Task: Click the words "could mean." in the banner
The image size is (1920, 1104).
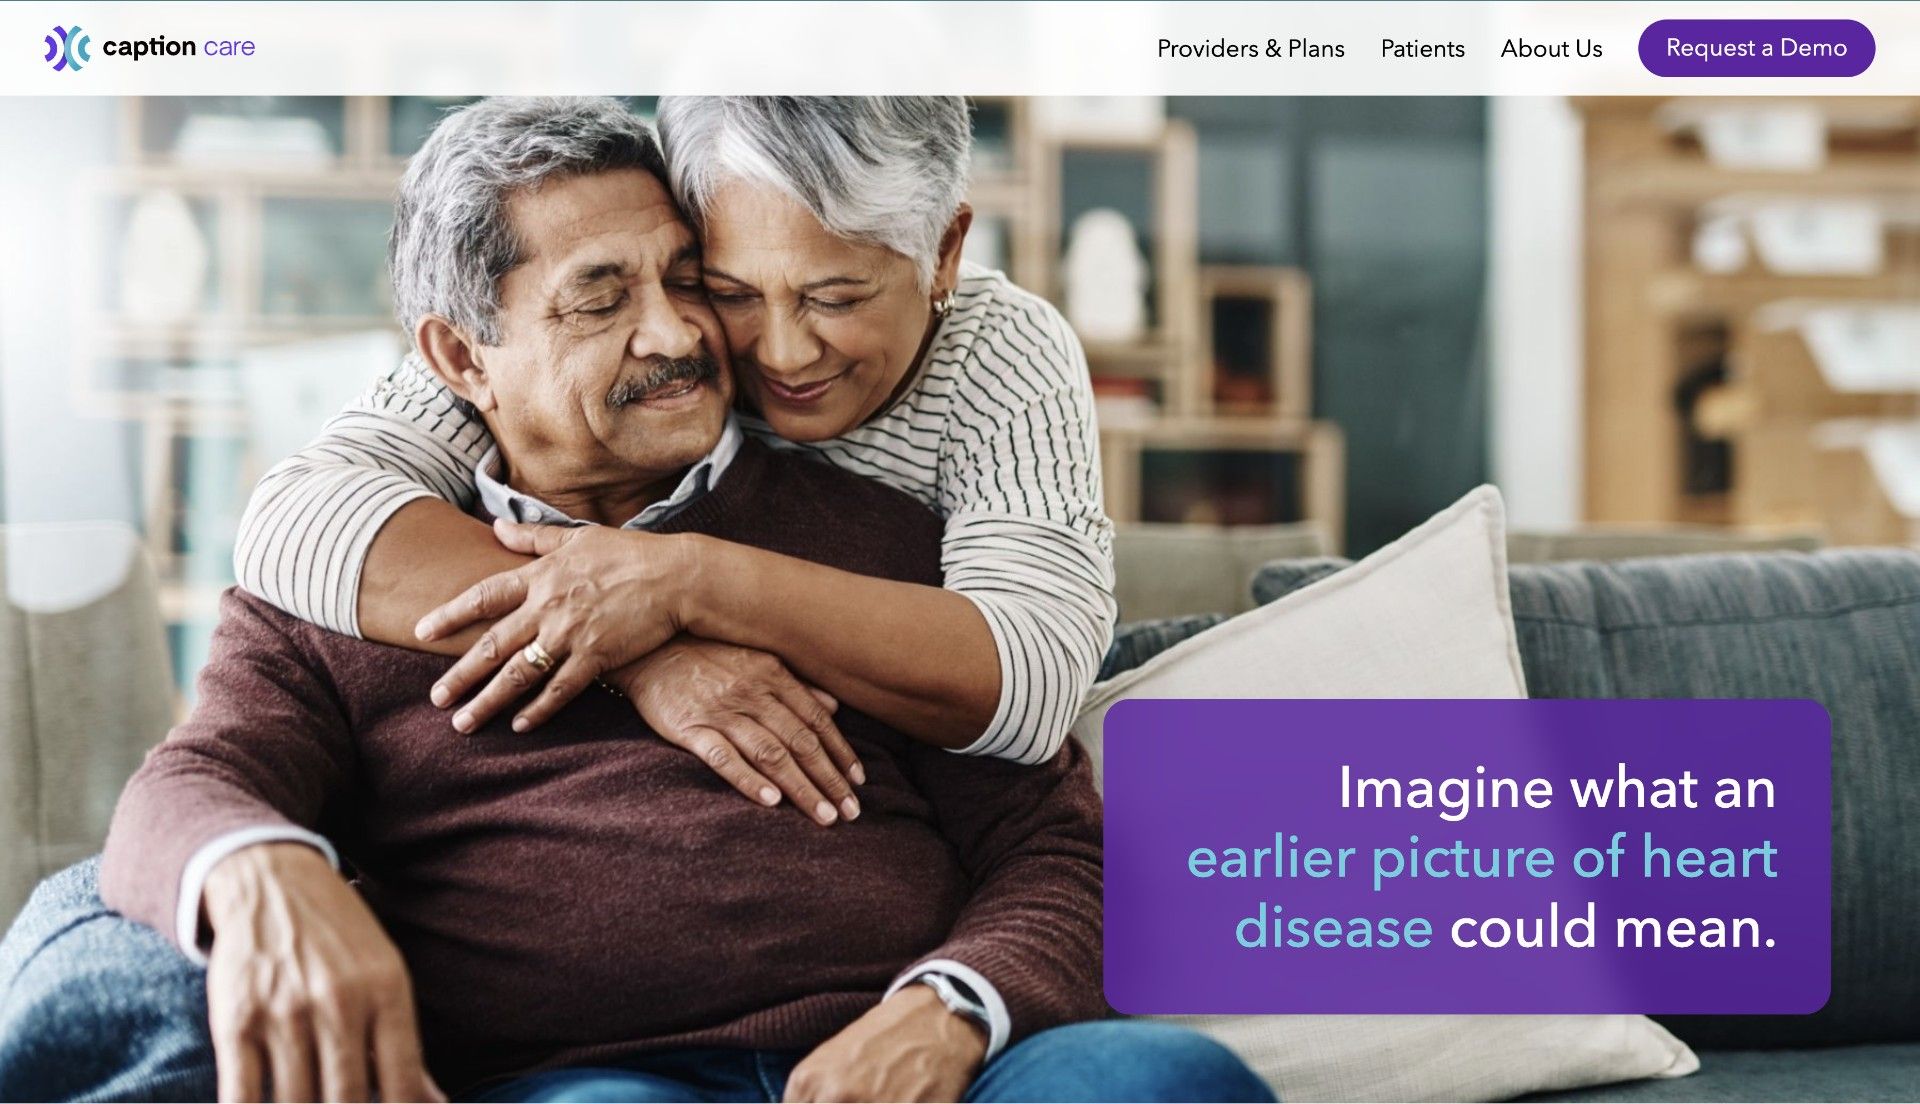Action: (x=1613, y=926)
